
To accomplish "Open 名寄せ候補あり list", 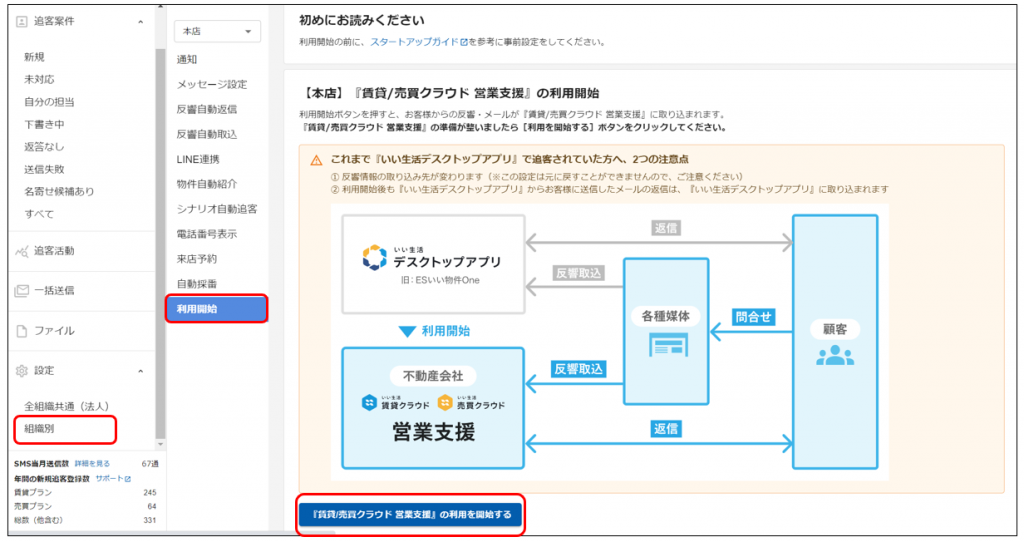I will tap(59, 191).
